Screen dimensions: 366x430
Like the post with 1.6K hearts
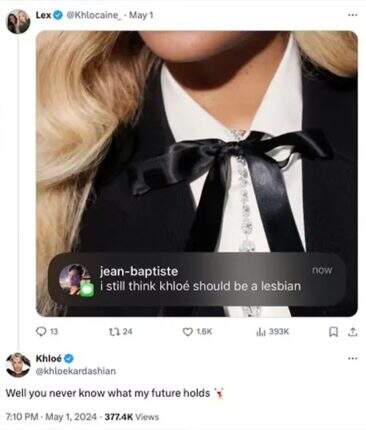(188, 331)
